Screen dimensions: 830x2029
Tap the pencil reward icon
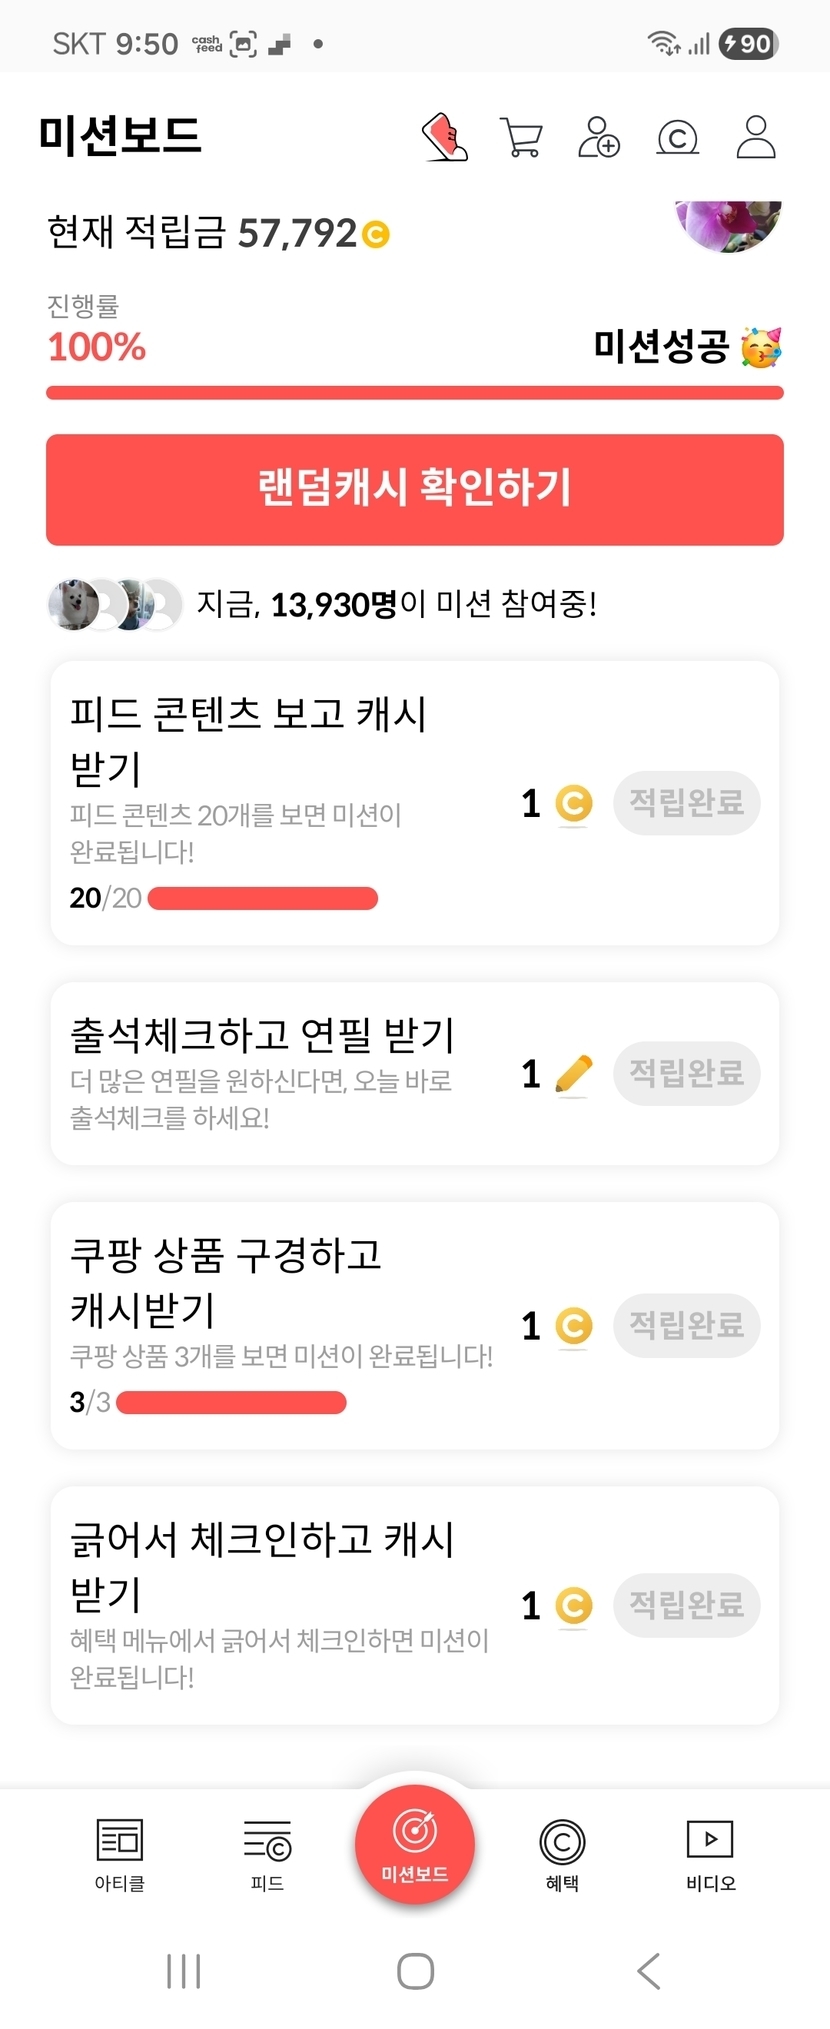pos(573,1075)
